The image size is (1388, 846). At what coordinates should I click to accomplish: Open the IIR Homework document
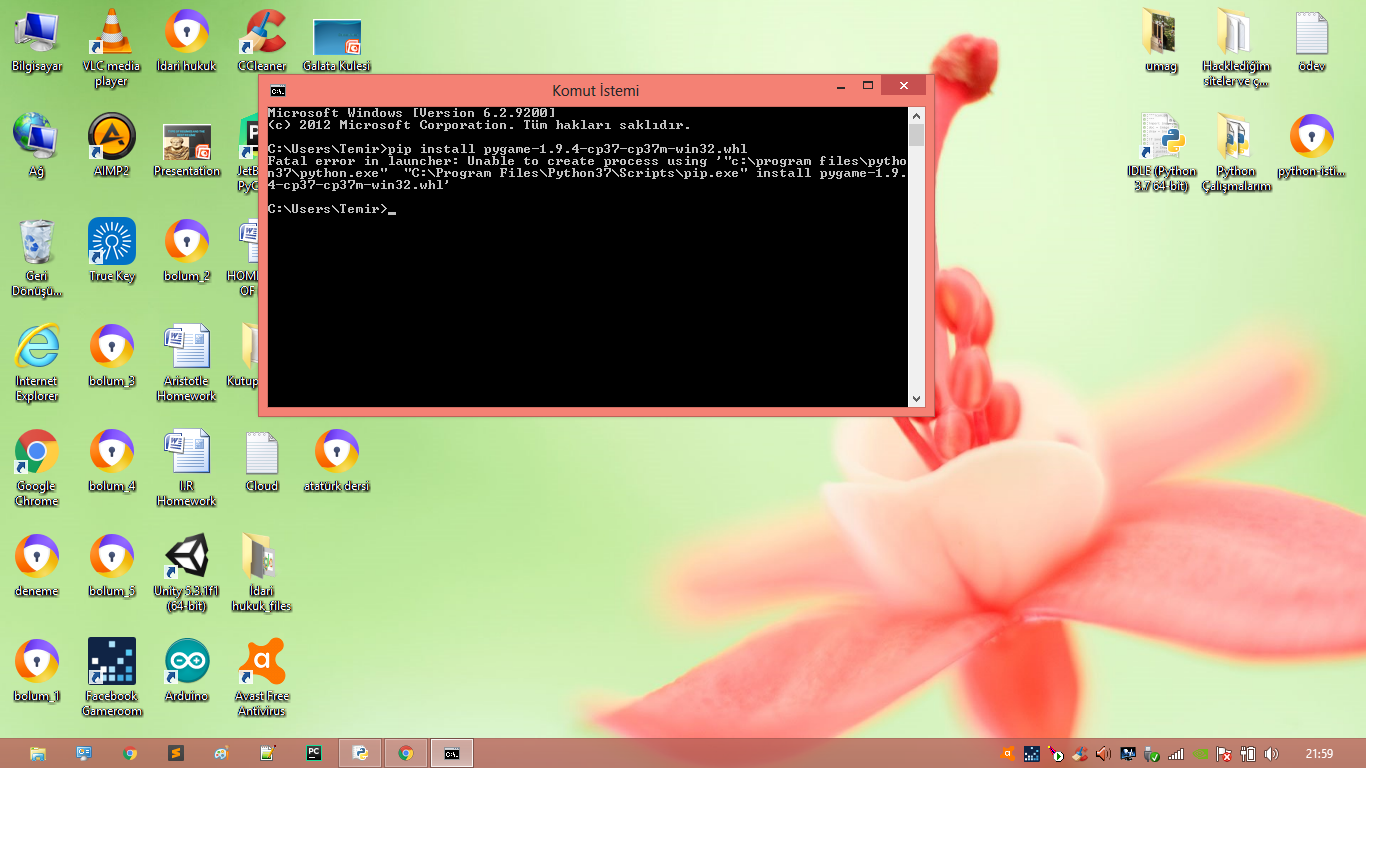186,467
